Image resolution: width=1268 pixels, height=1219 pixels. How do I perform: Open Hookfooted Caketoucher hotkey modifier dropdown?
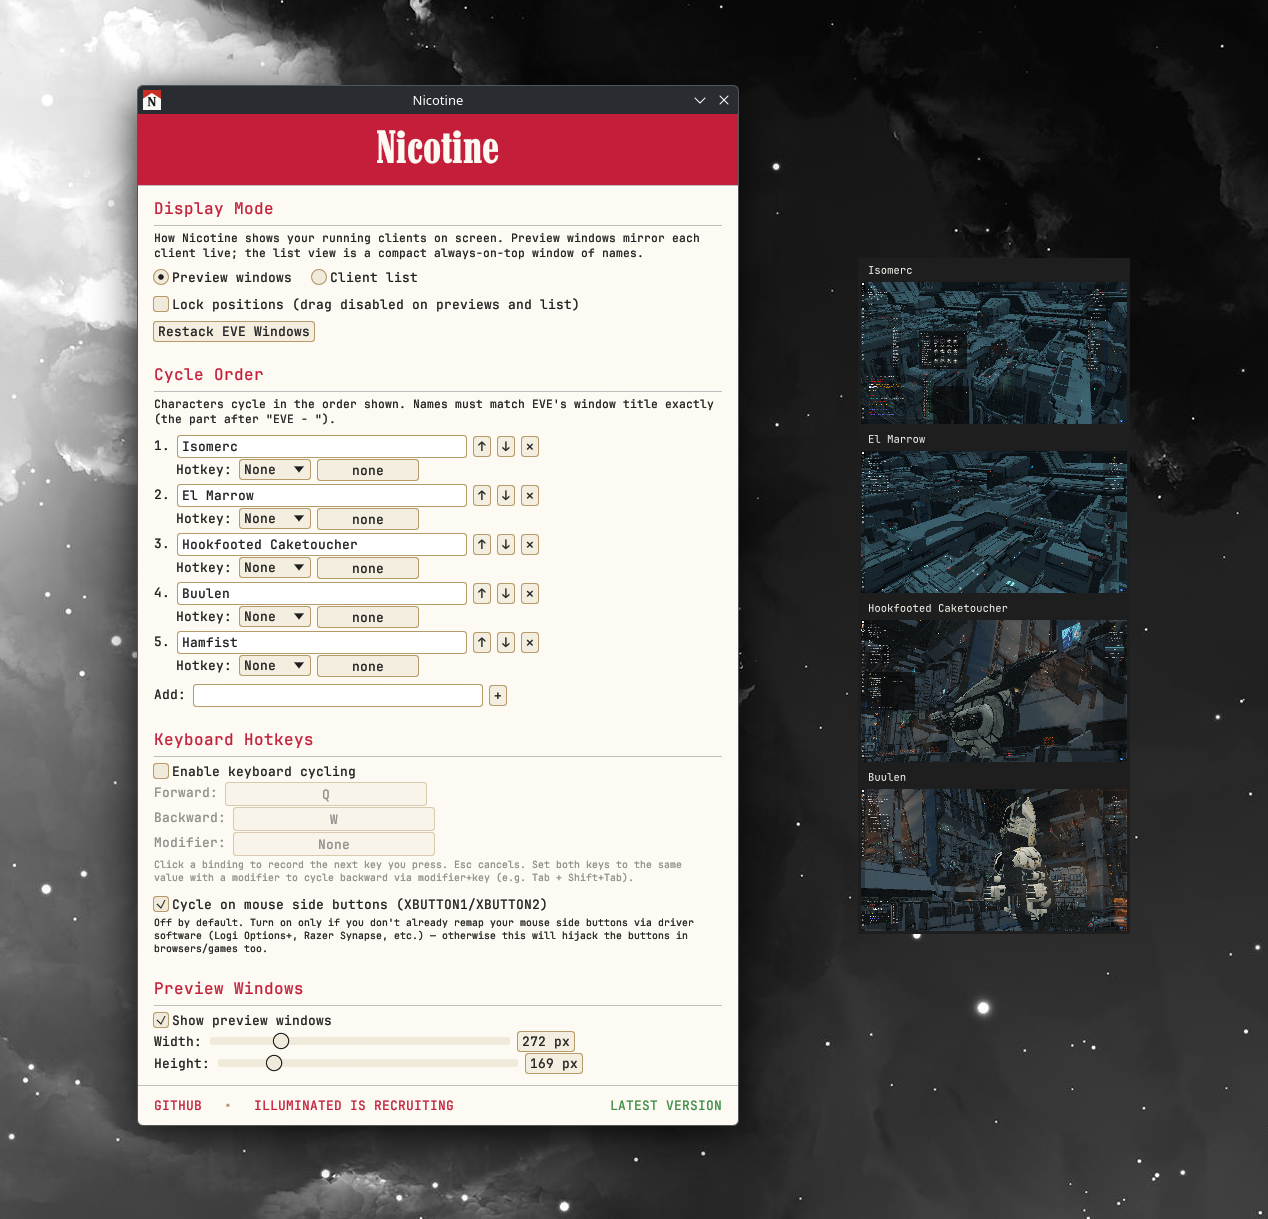tap(275, 567)
